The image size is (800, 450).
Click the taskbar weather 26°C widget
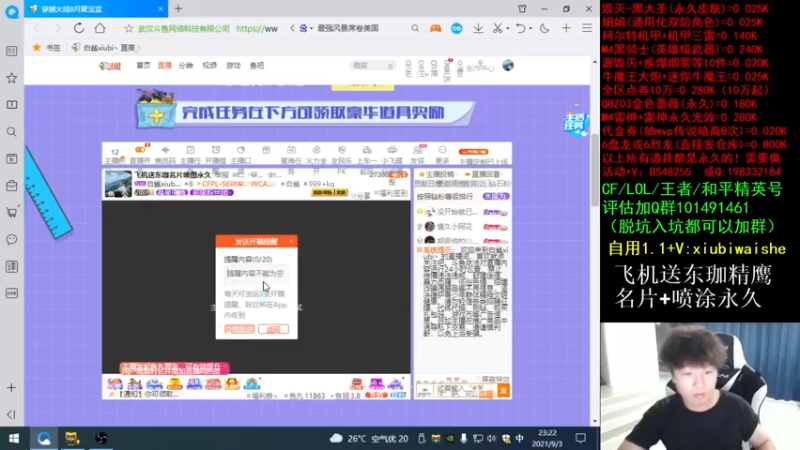pyautogui.click(x=369, y=438)
